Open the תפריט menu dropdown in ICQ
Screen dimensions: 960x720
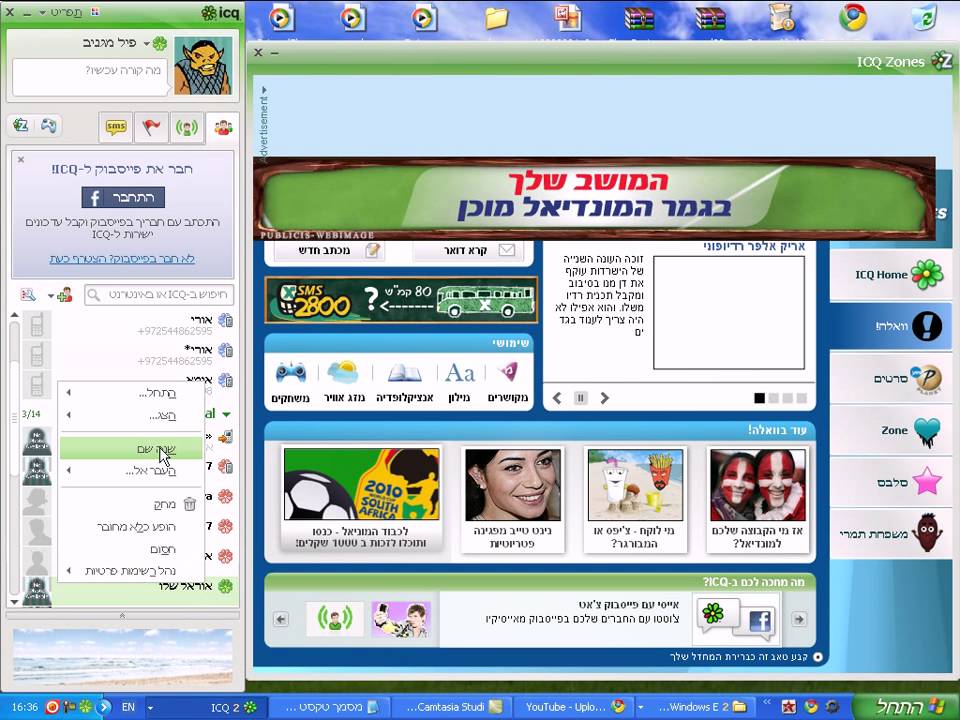pos(60,12)
